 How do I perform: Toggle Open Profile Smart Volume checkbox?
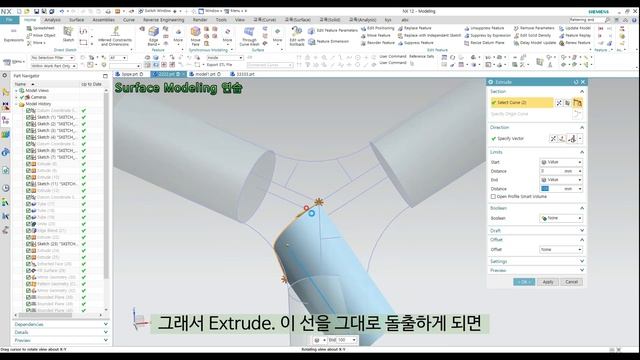point(493,197)
